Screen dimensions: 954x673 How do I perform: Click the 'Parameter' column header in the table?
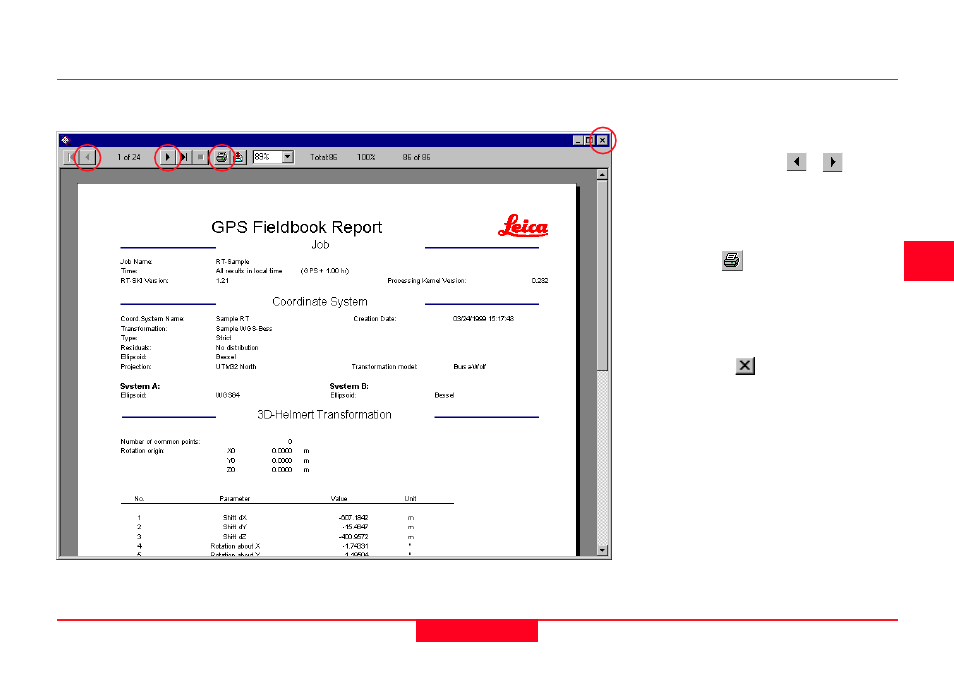235,498
